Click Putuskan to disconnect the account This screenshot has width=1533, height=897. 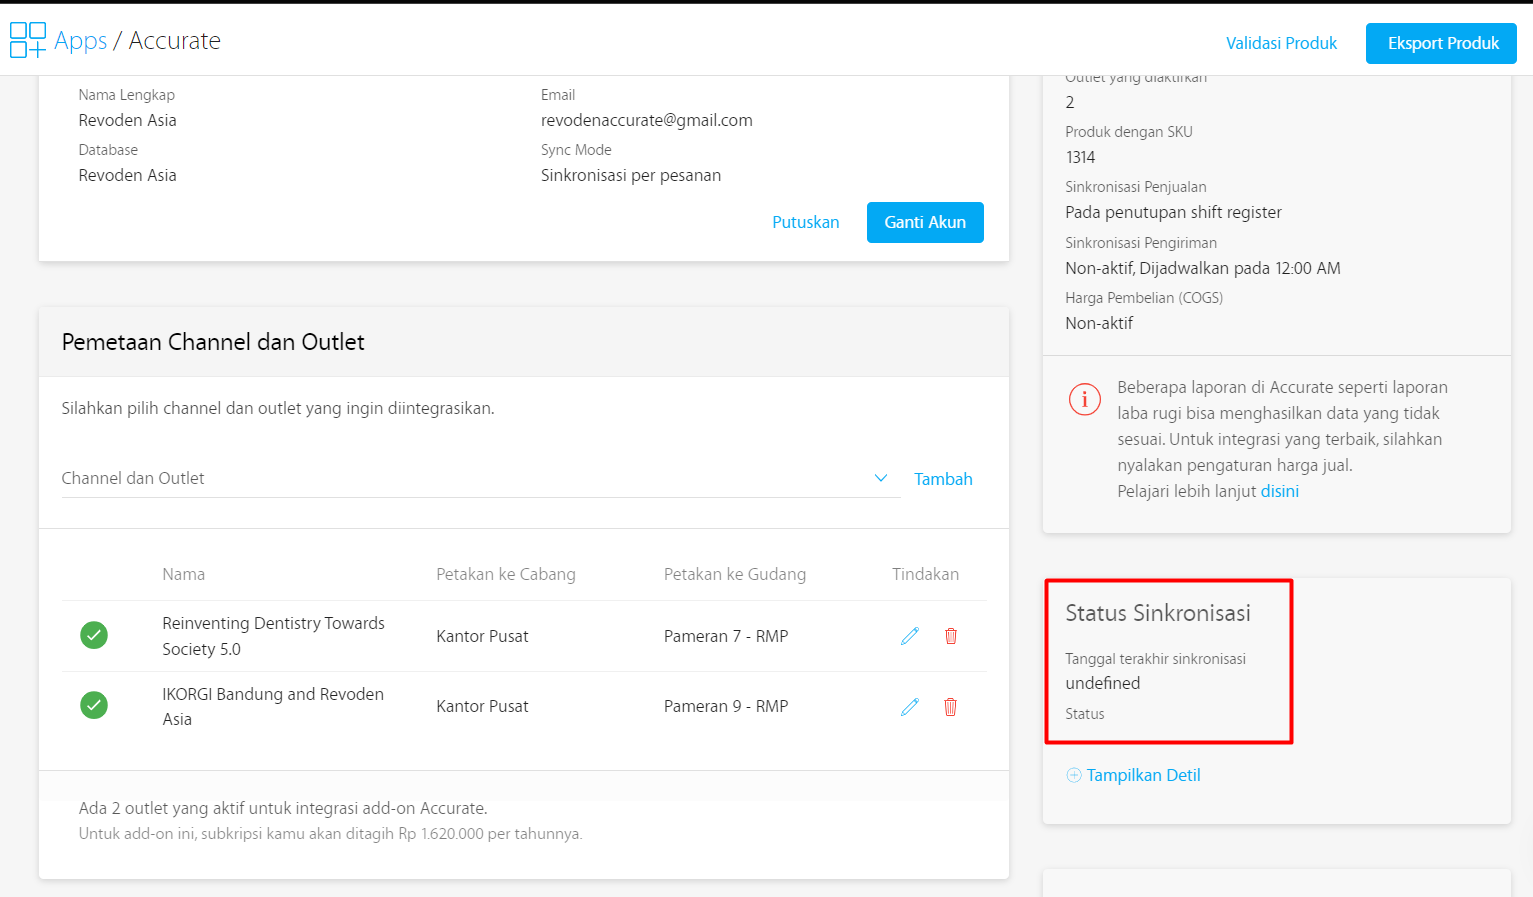point(805,222)
